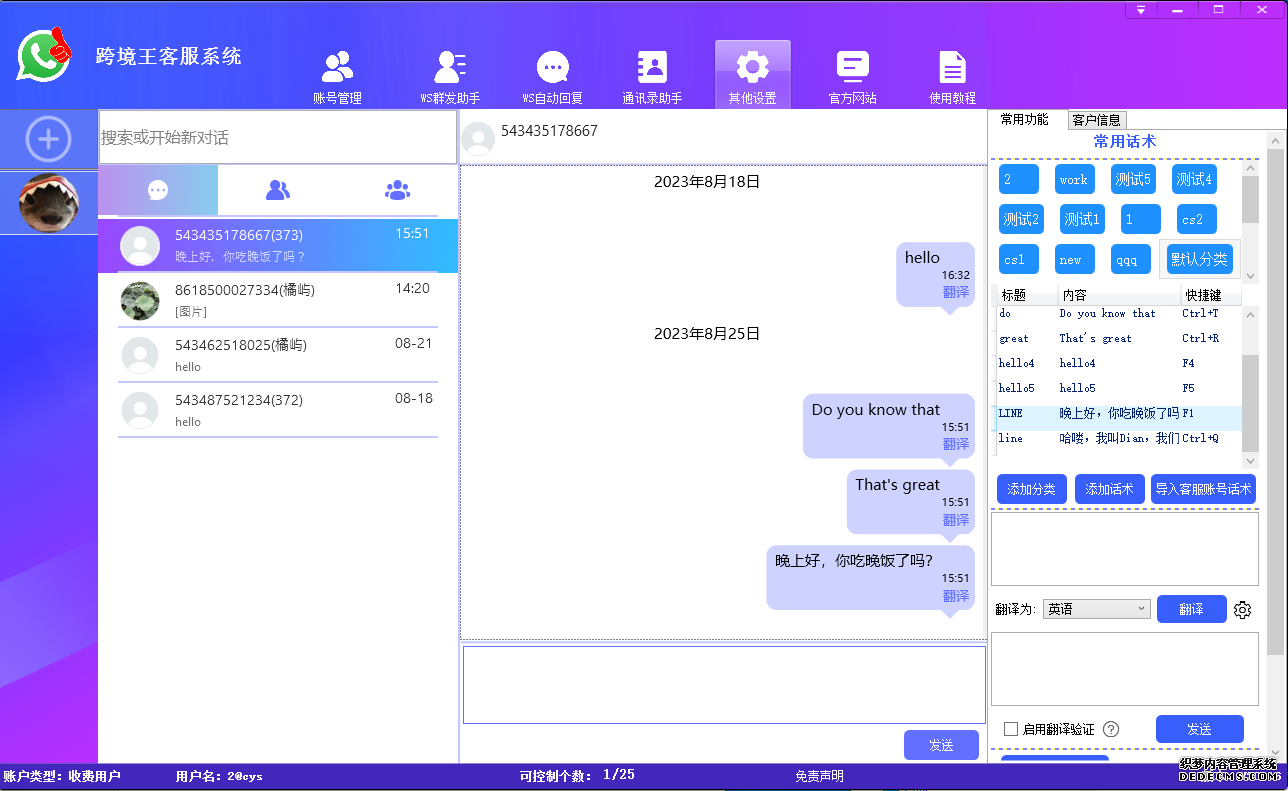Open translation settings via gear icon
1288x791 pixels.
(1242, 609)
